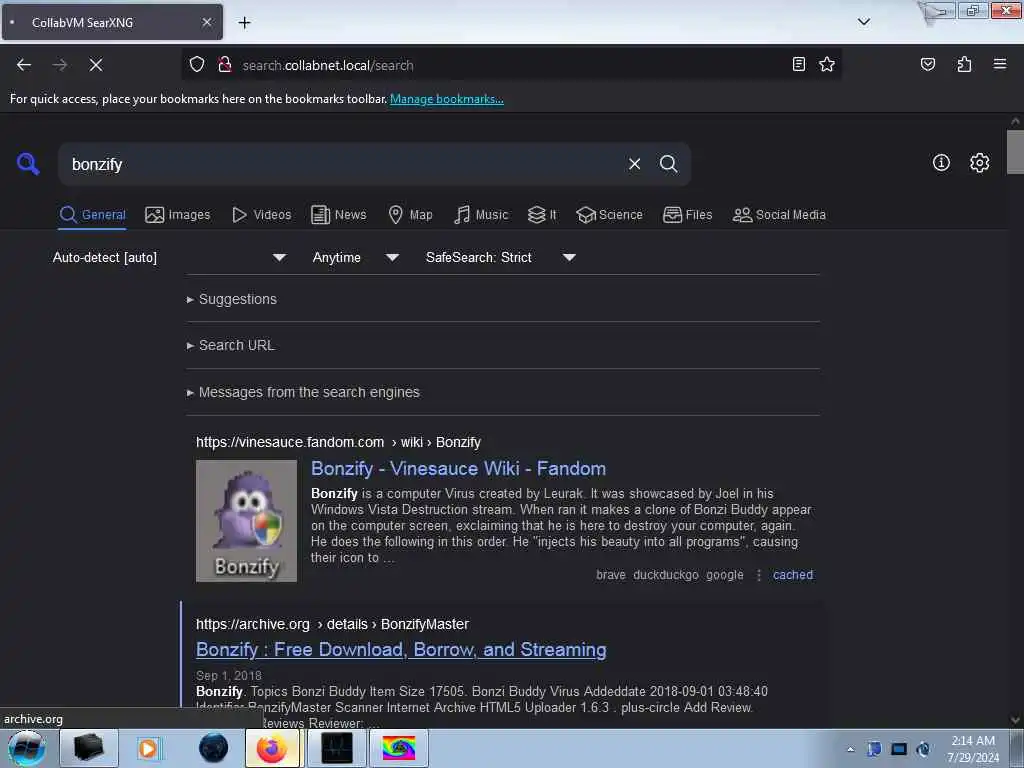Toggle reader view icon in address bar
The width and height of the screenshot is (1024, 768).
click(x=798, y=64)
